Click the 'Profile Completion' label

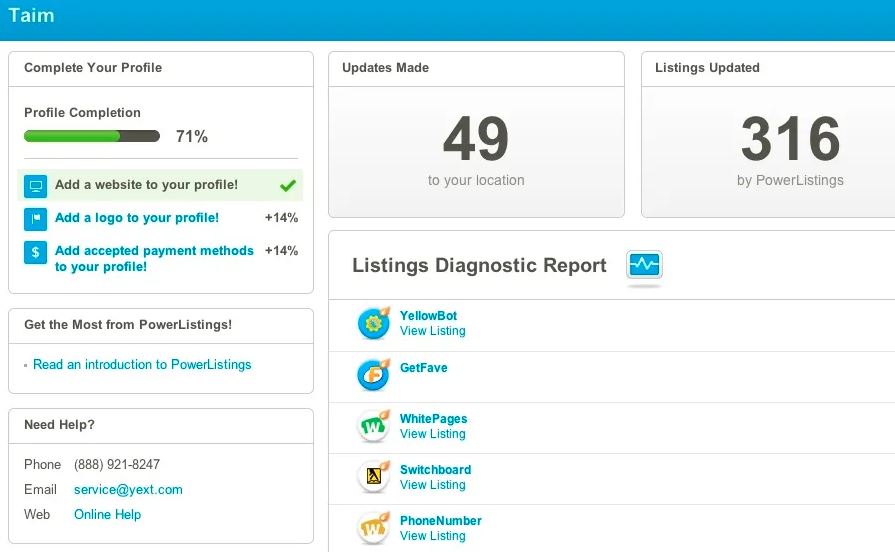[82, 112]
